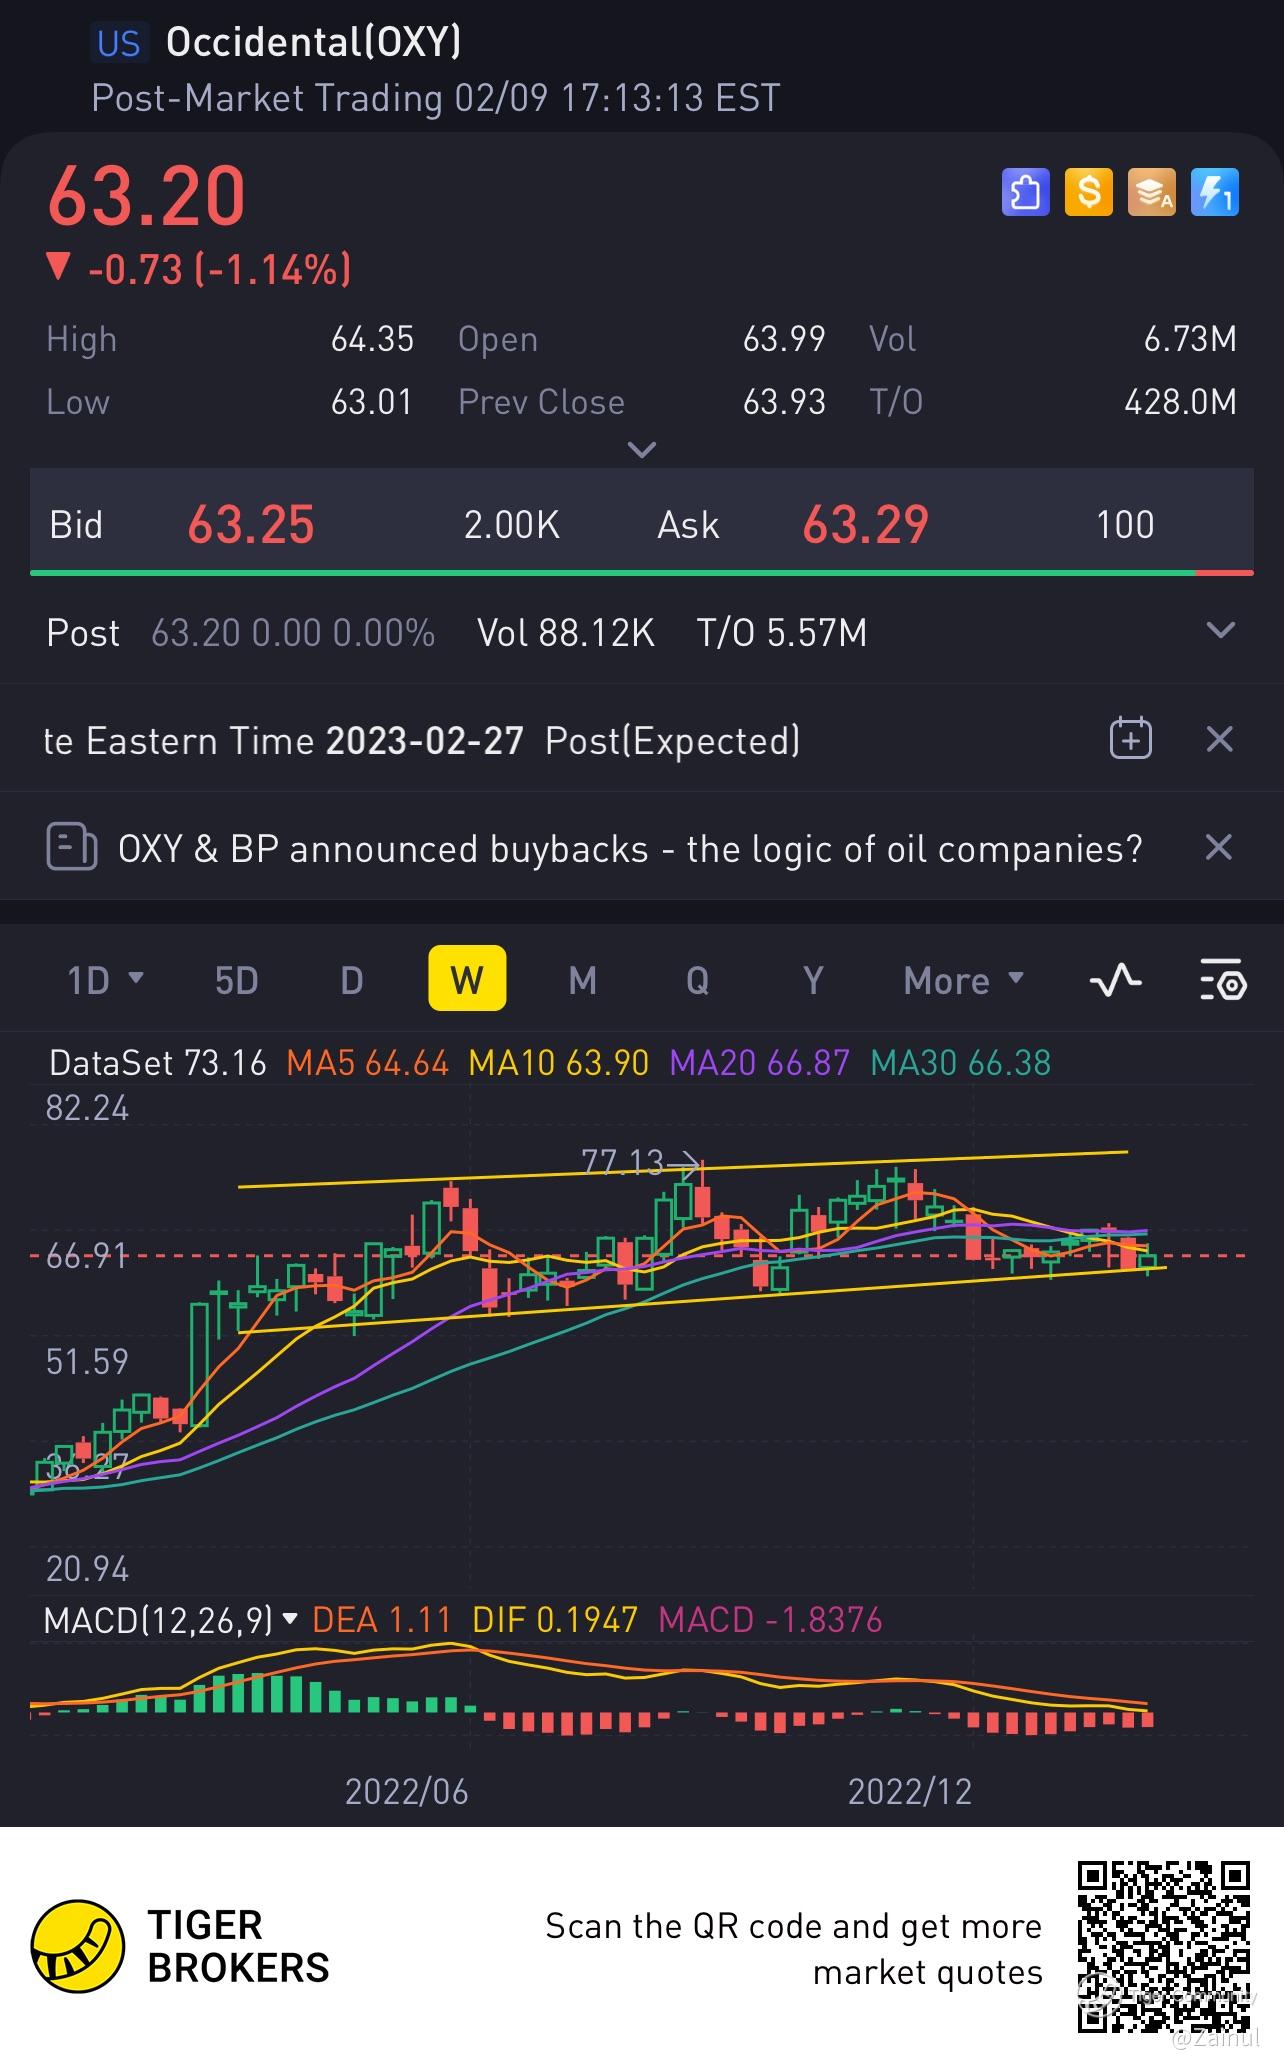Select the W weekly chart tab
Image resolution: width=1284 pixels, height=2067 pixels.
click(467, 978)
